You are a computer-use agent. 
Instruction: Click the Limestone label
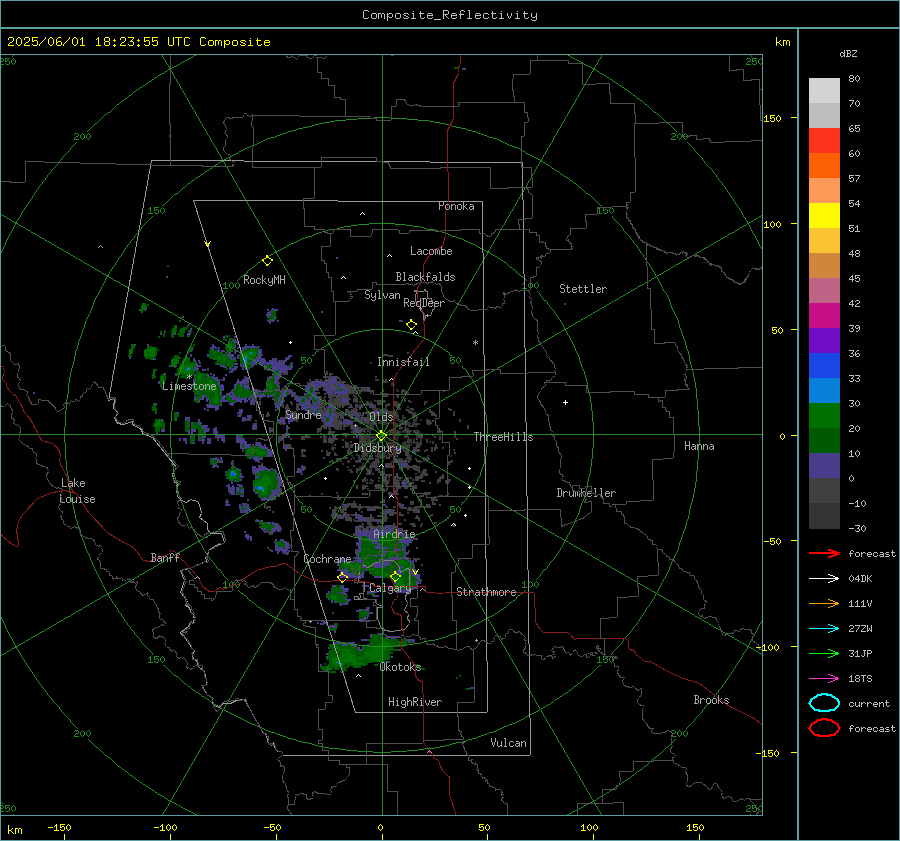189,386
